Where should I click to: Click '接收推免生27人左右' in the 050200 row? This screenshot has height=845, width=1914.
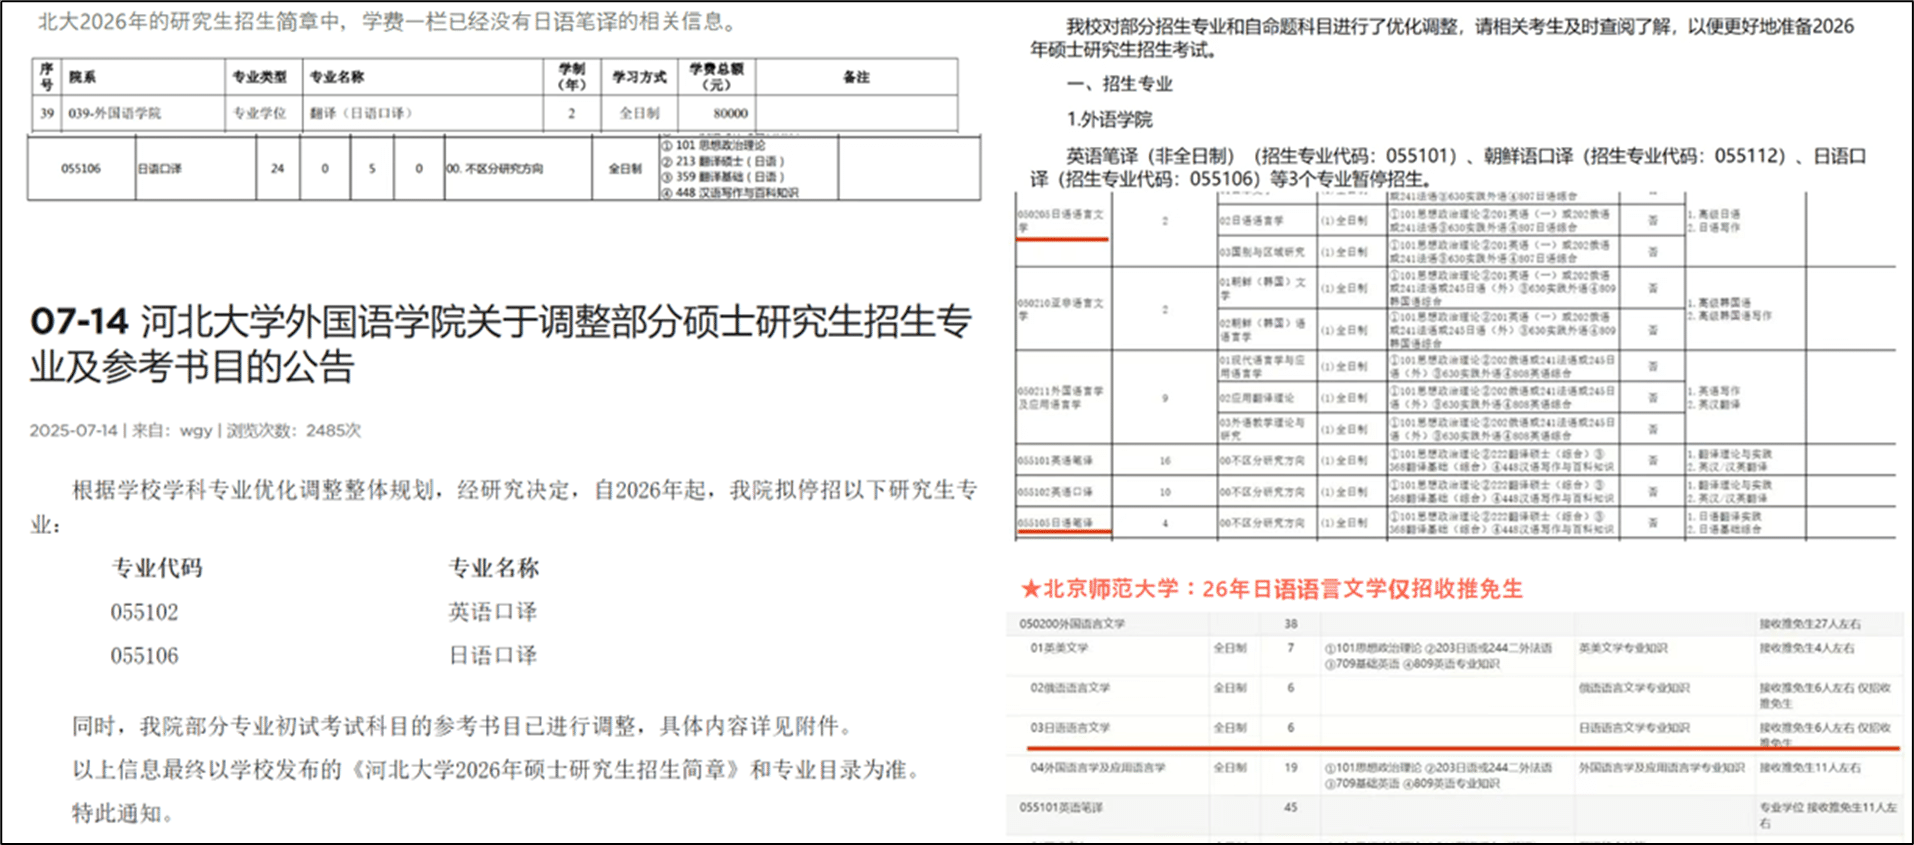tap(1810, 624)
